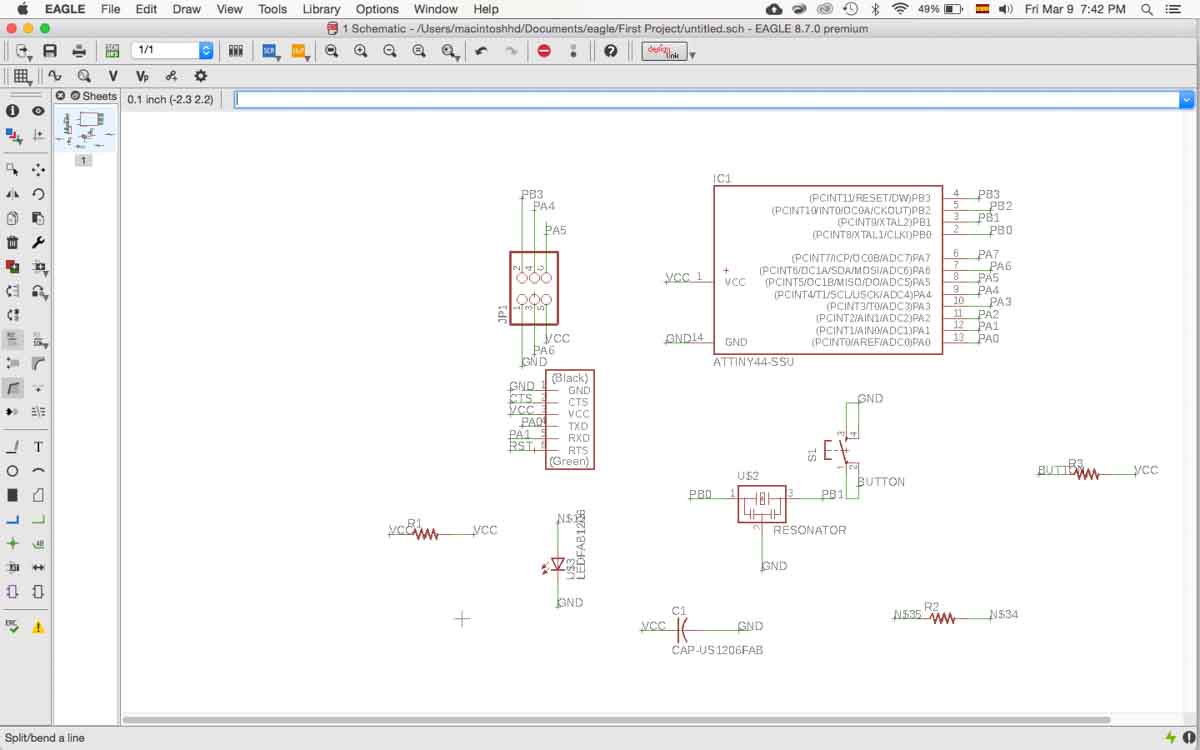Click the Stop command red icon
This screenshot has height=750, width=1200.
pos(544,51)
